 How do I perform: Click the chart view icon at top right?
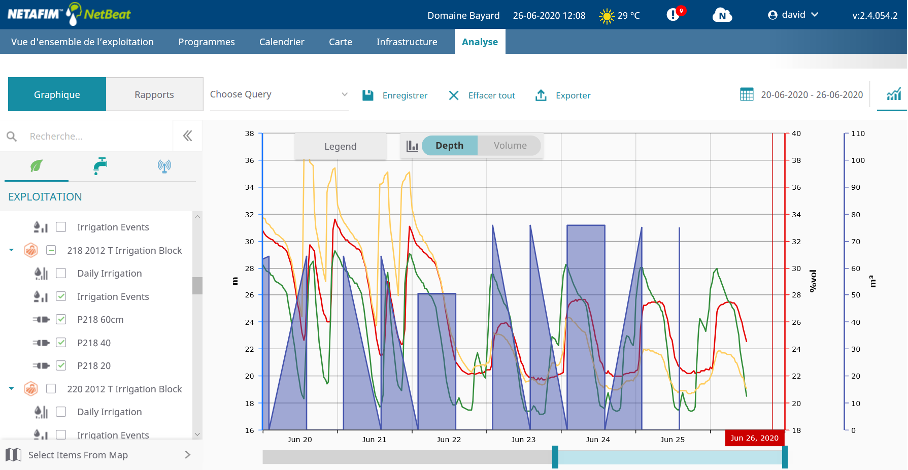[x=892, y=95]
